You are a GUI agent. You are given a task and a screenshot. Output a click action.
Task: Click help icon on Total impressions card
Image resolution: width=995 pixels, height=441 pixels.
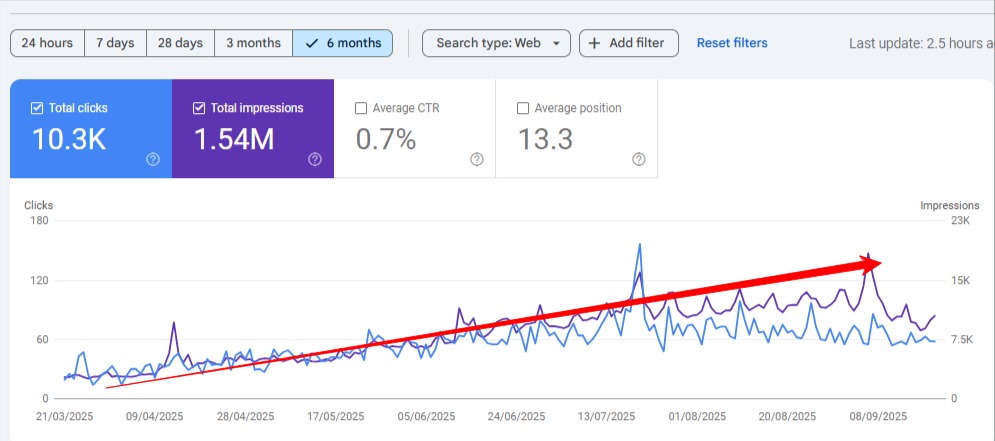pyautogui.click(x=315, y=159)
